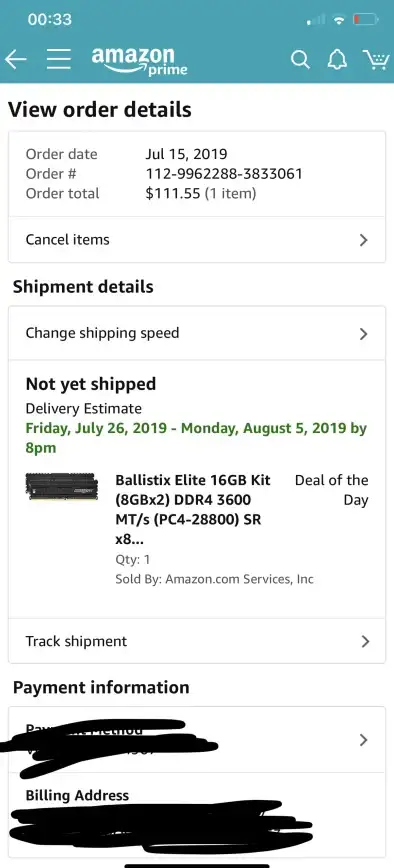Tap the RAM product thumbnail
This screenshot has width=394, height=868.
[62, 487]
